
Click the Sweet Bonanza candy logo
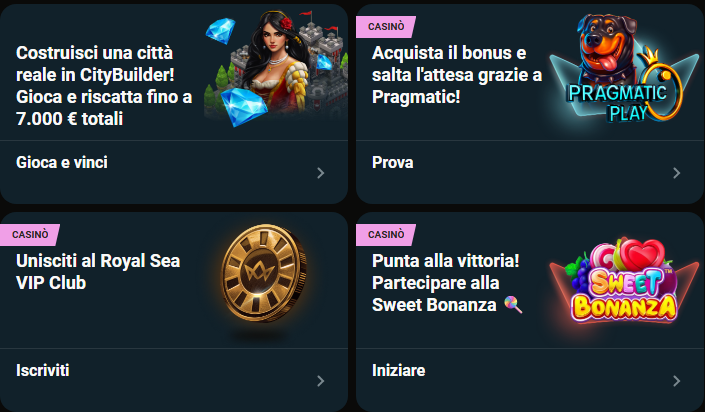tap(622, 284)
